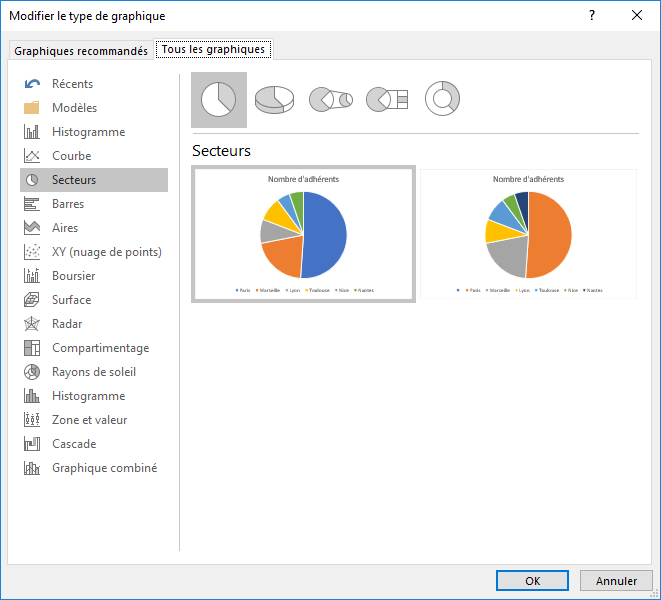Select the Modèles folder category

point(74,108)
